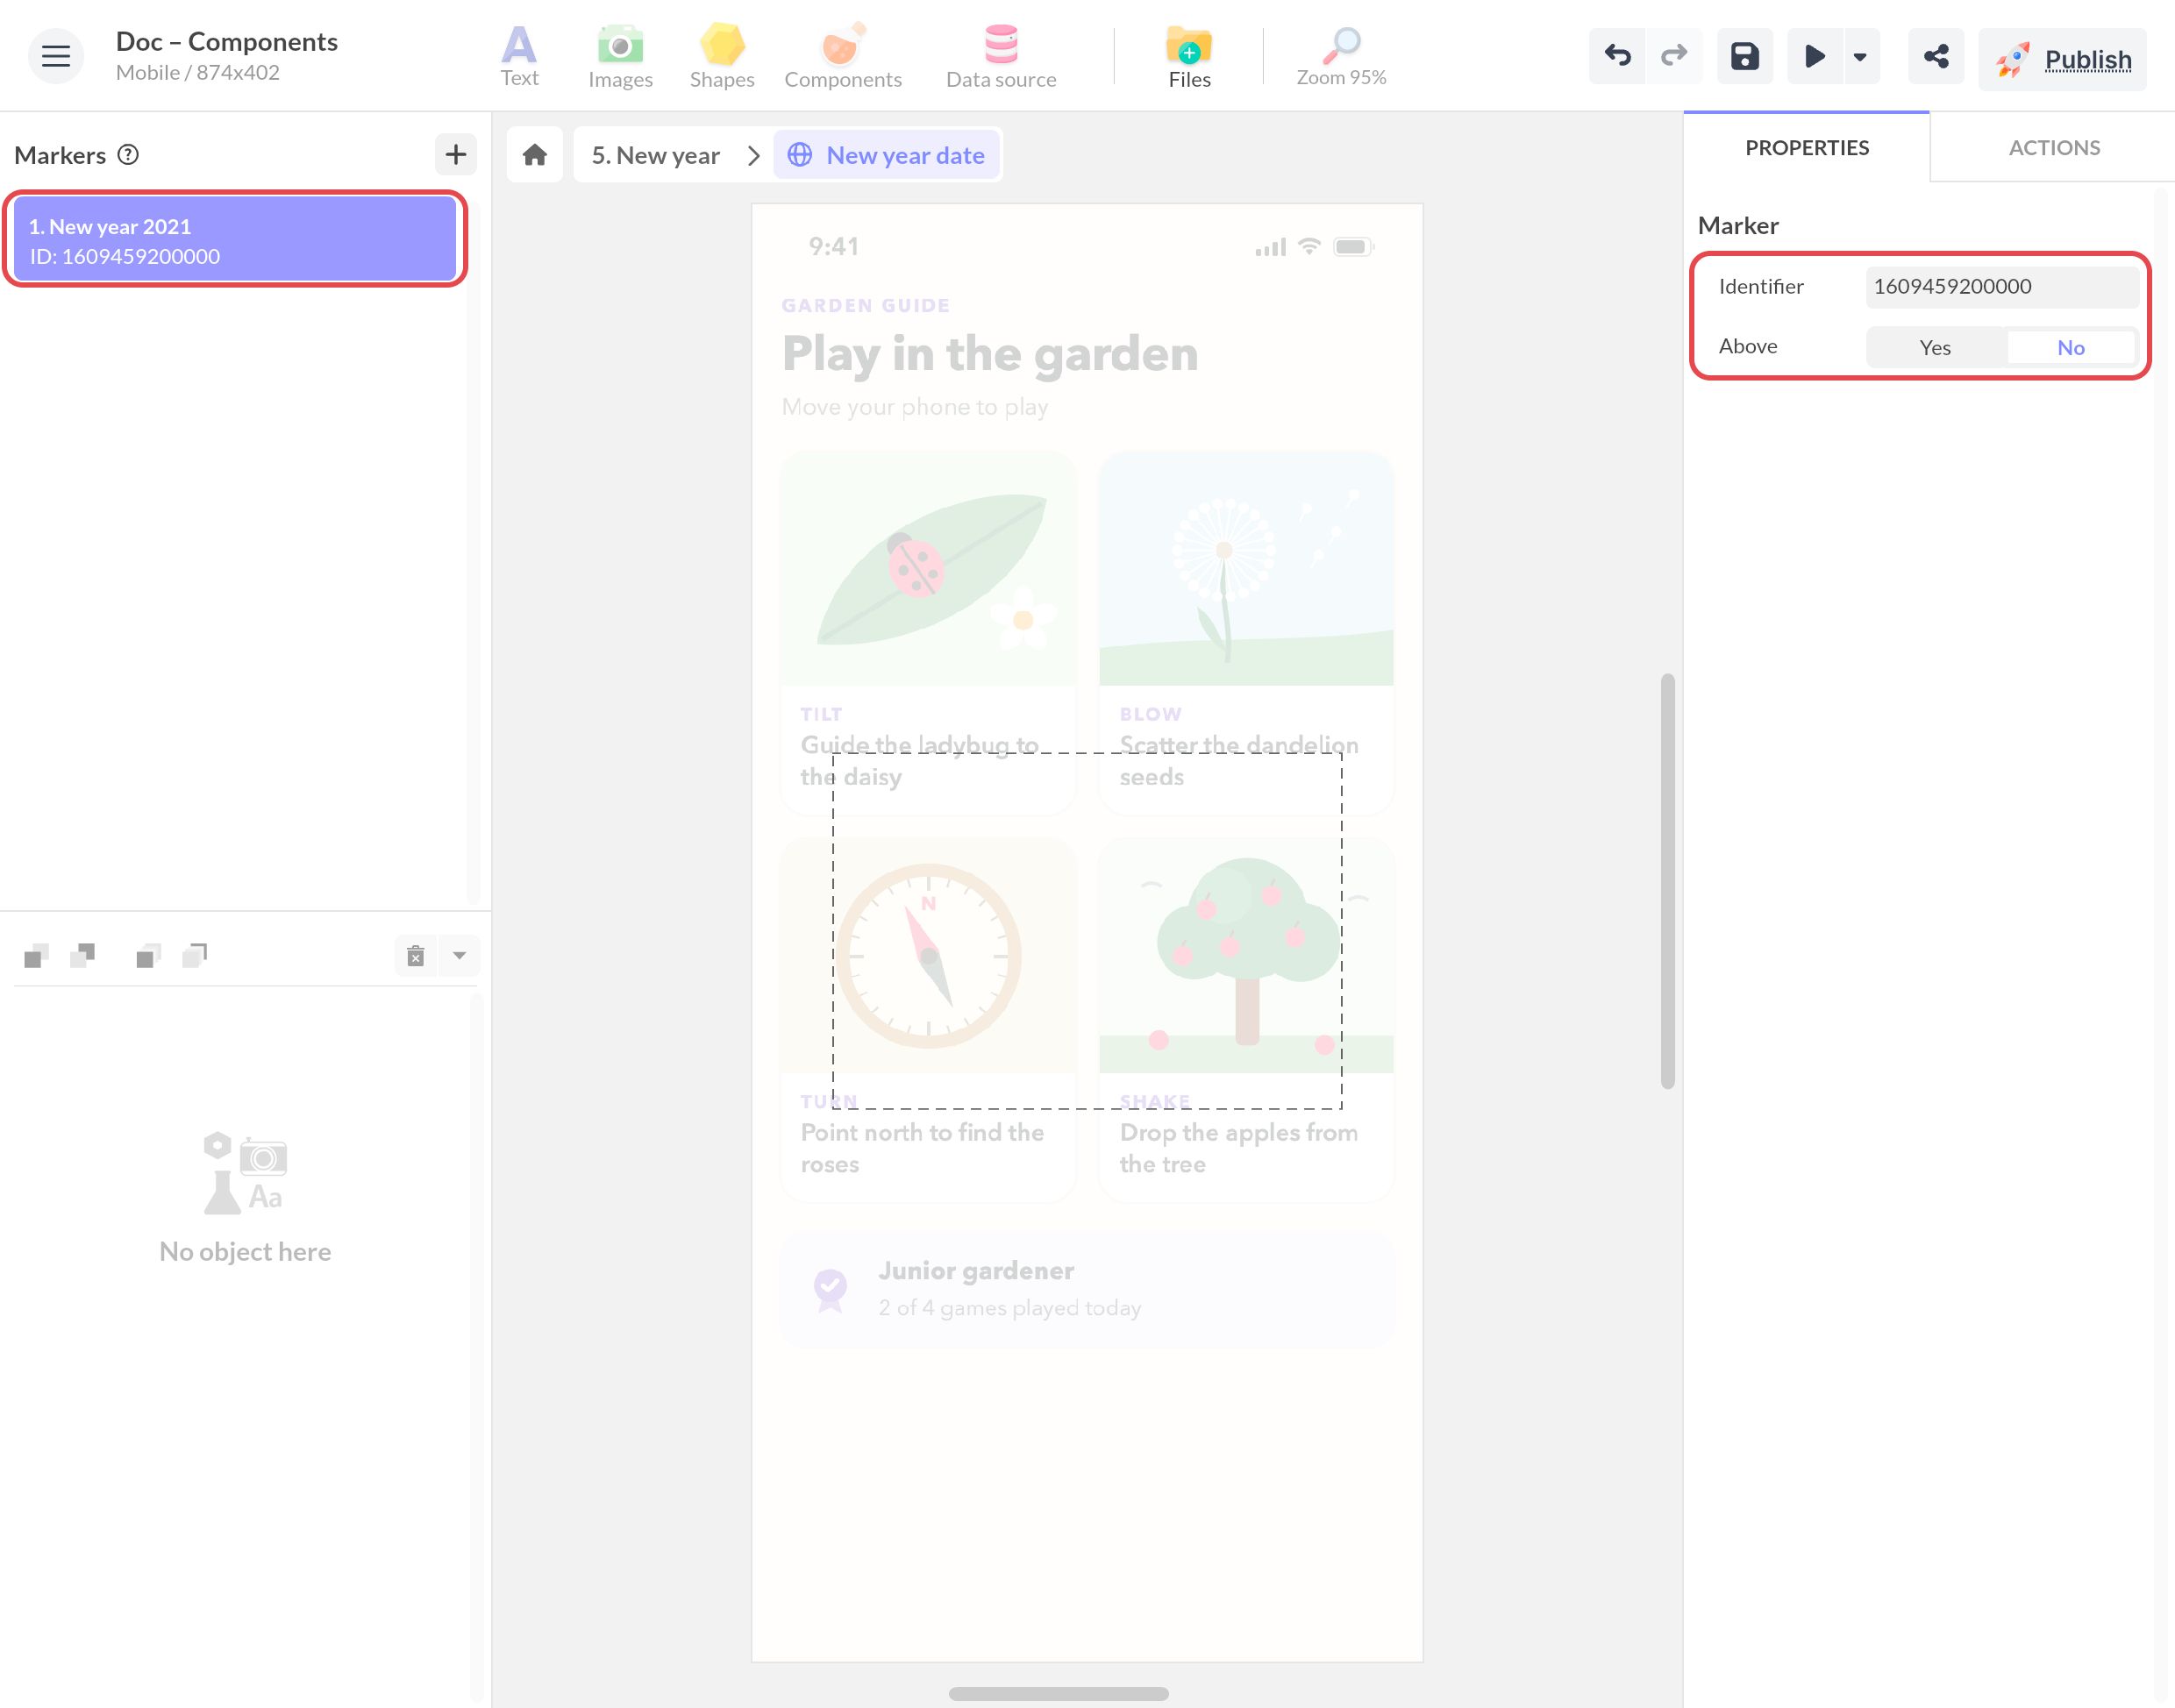This screenshot has width=2175, height=1708.
Task: Click the save icon
Action: 1744,56
